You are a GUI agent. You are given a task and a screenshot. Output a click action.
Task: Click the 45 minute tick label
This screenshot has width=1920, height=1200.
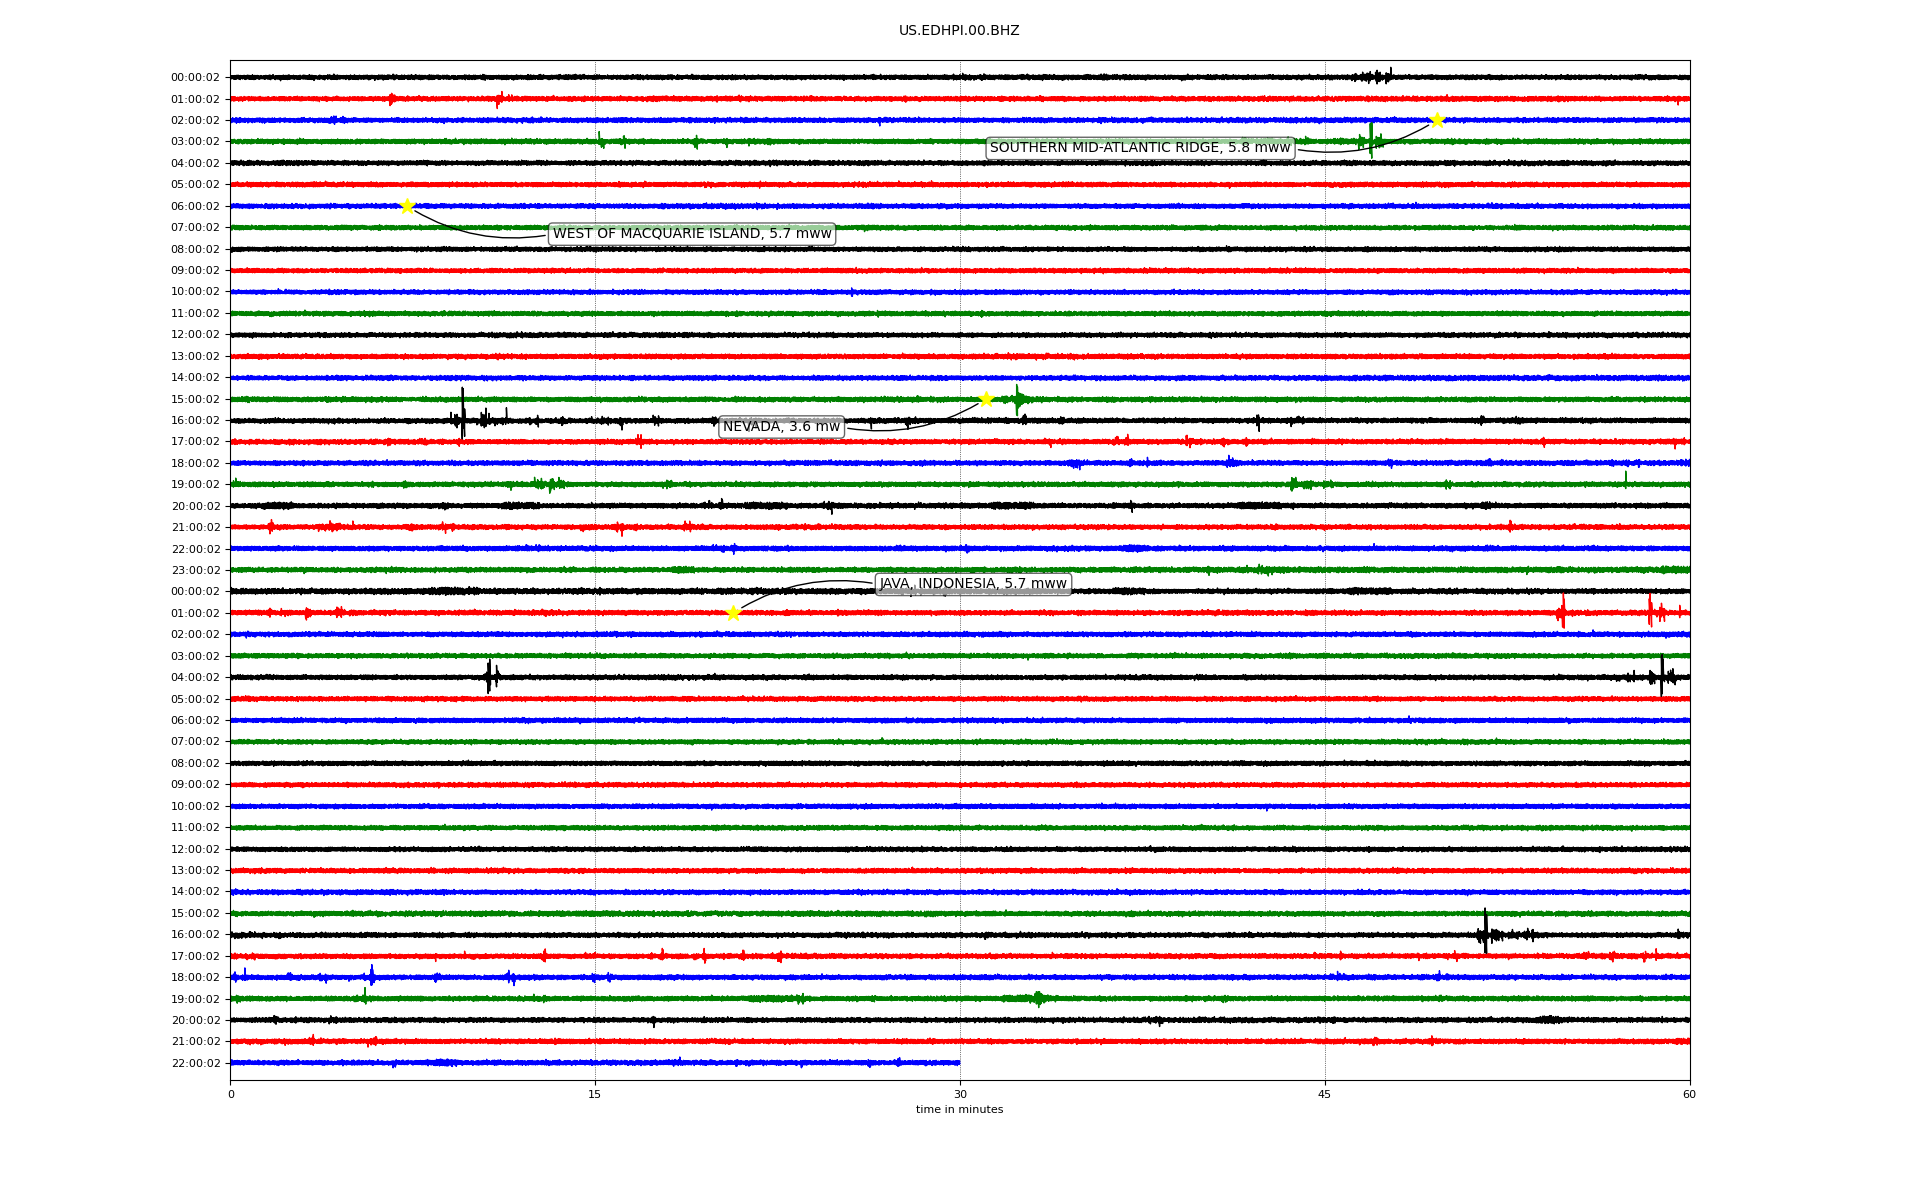pos(1324,1094)
